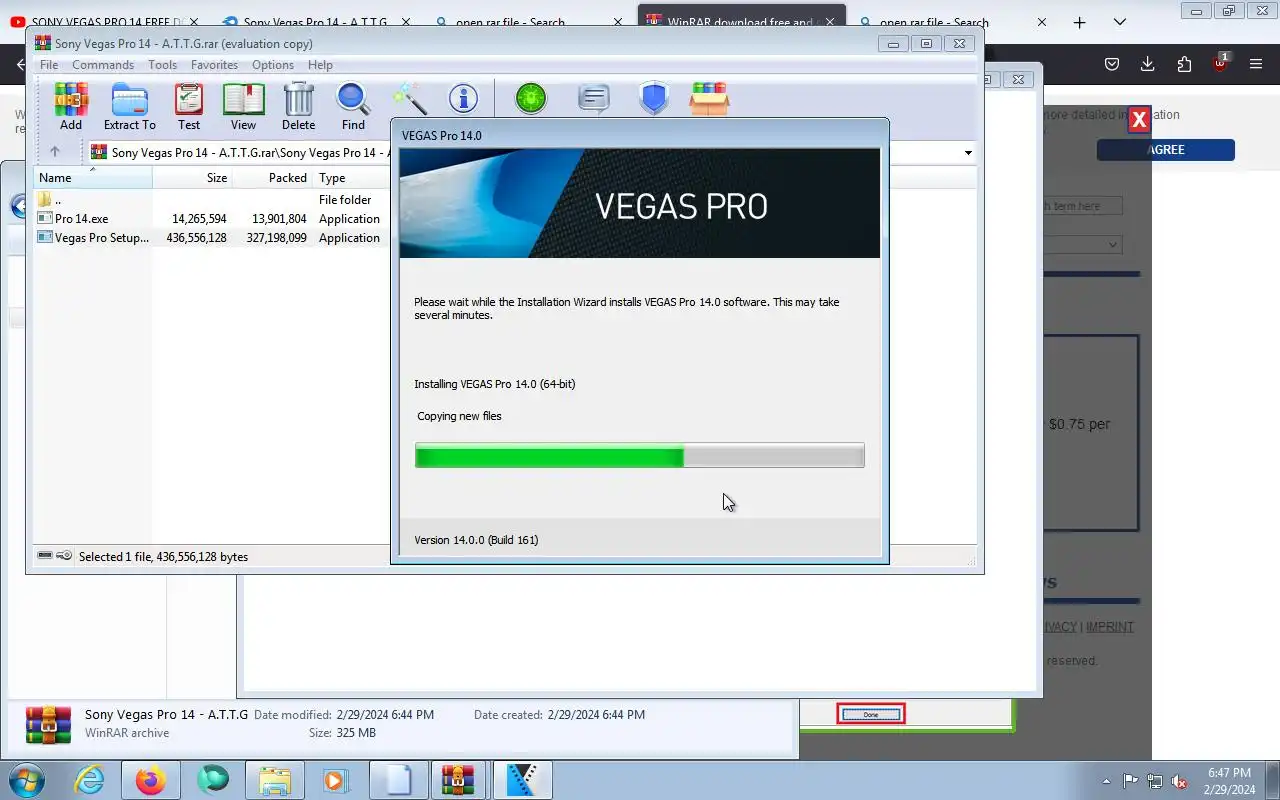Expand the browser list-all-tabs chevron
The image size is (1280, 800).
coord(1120,22)
